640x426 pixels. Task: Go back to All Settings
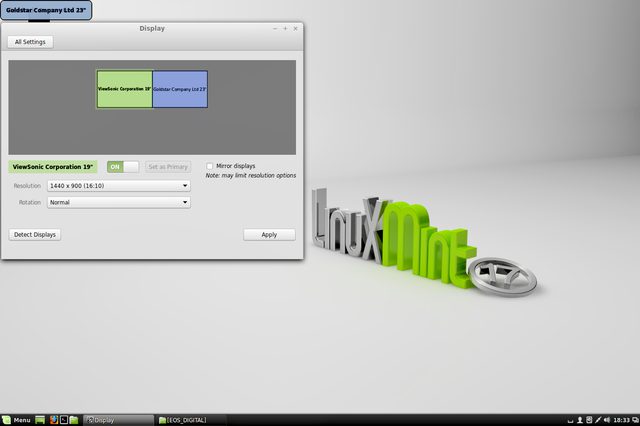[x=32, y=42]
